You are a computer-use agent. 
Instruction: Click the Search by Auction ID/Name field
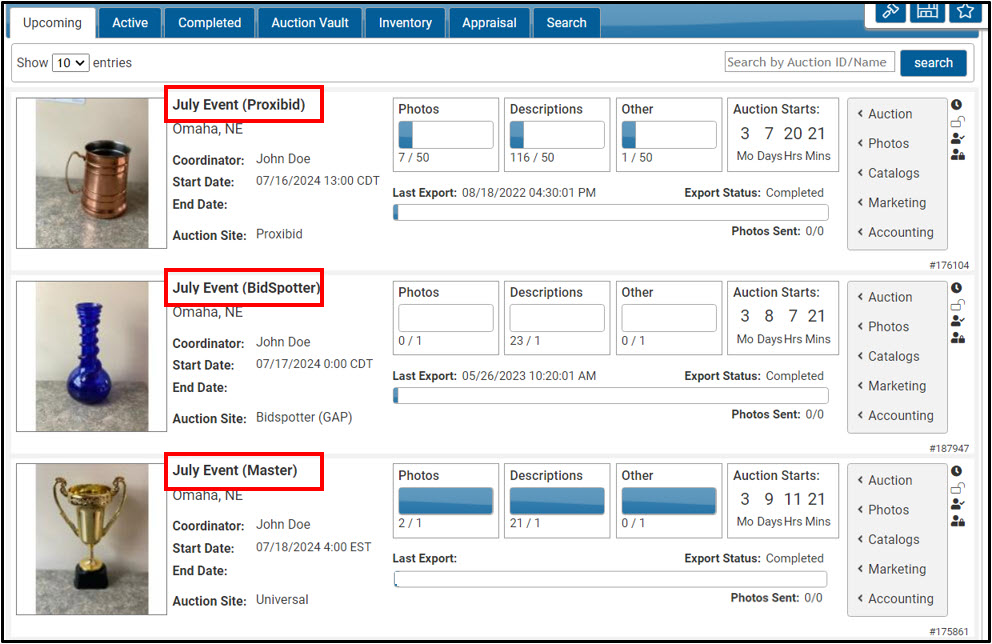click(810, 62)
